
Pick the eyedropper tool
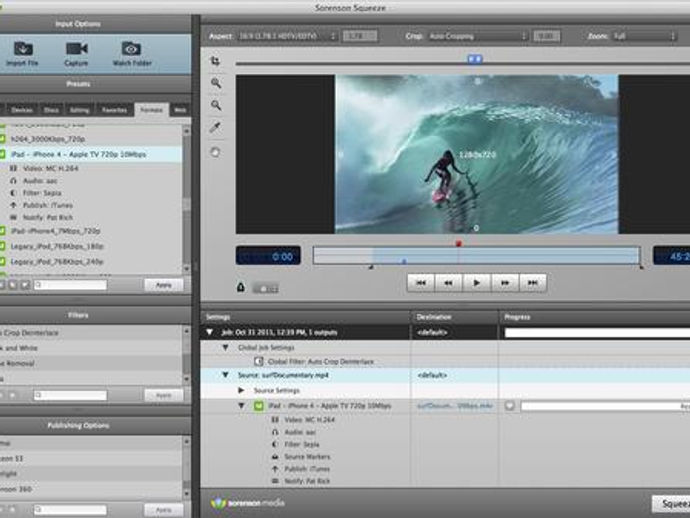(x=215, y=128)
